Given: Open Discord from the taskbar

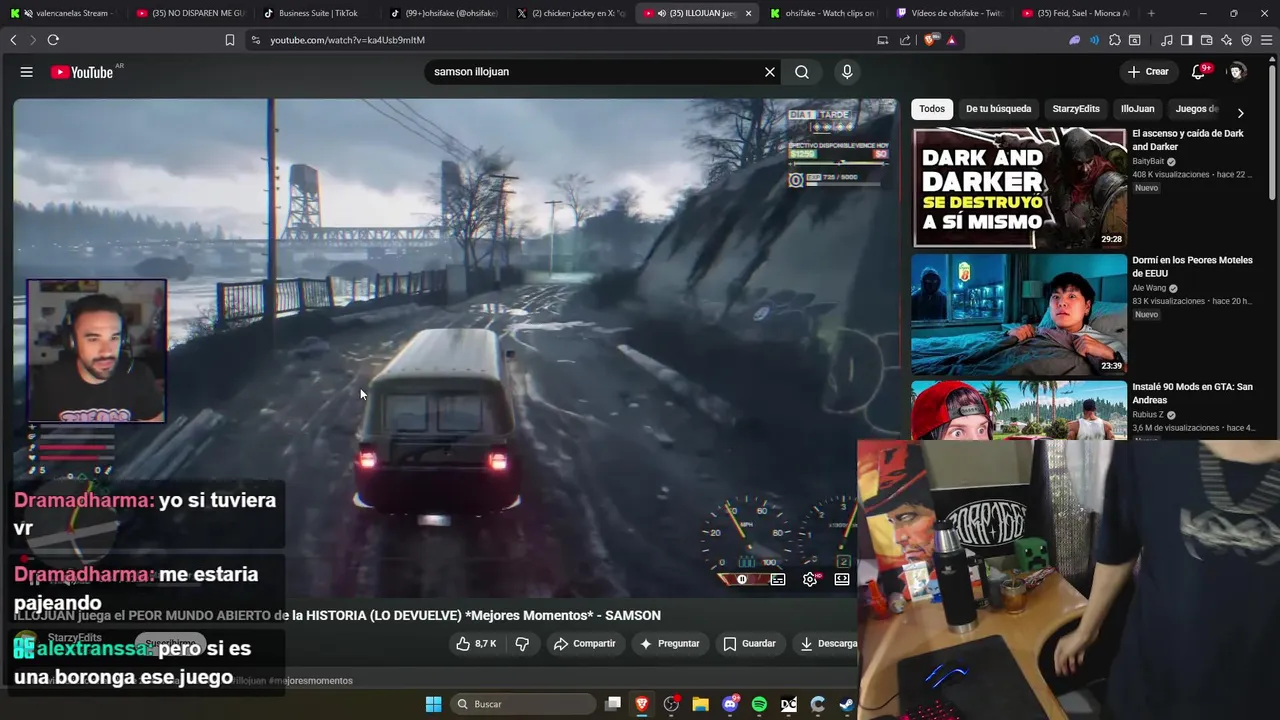Looking at the screenshot, I should point(730,704).
